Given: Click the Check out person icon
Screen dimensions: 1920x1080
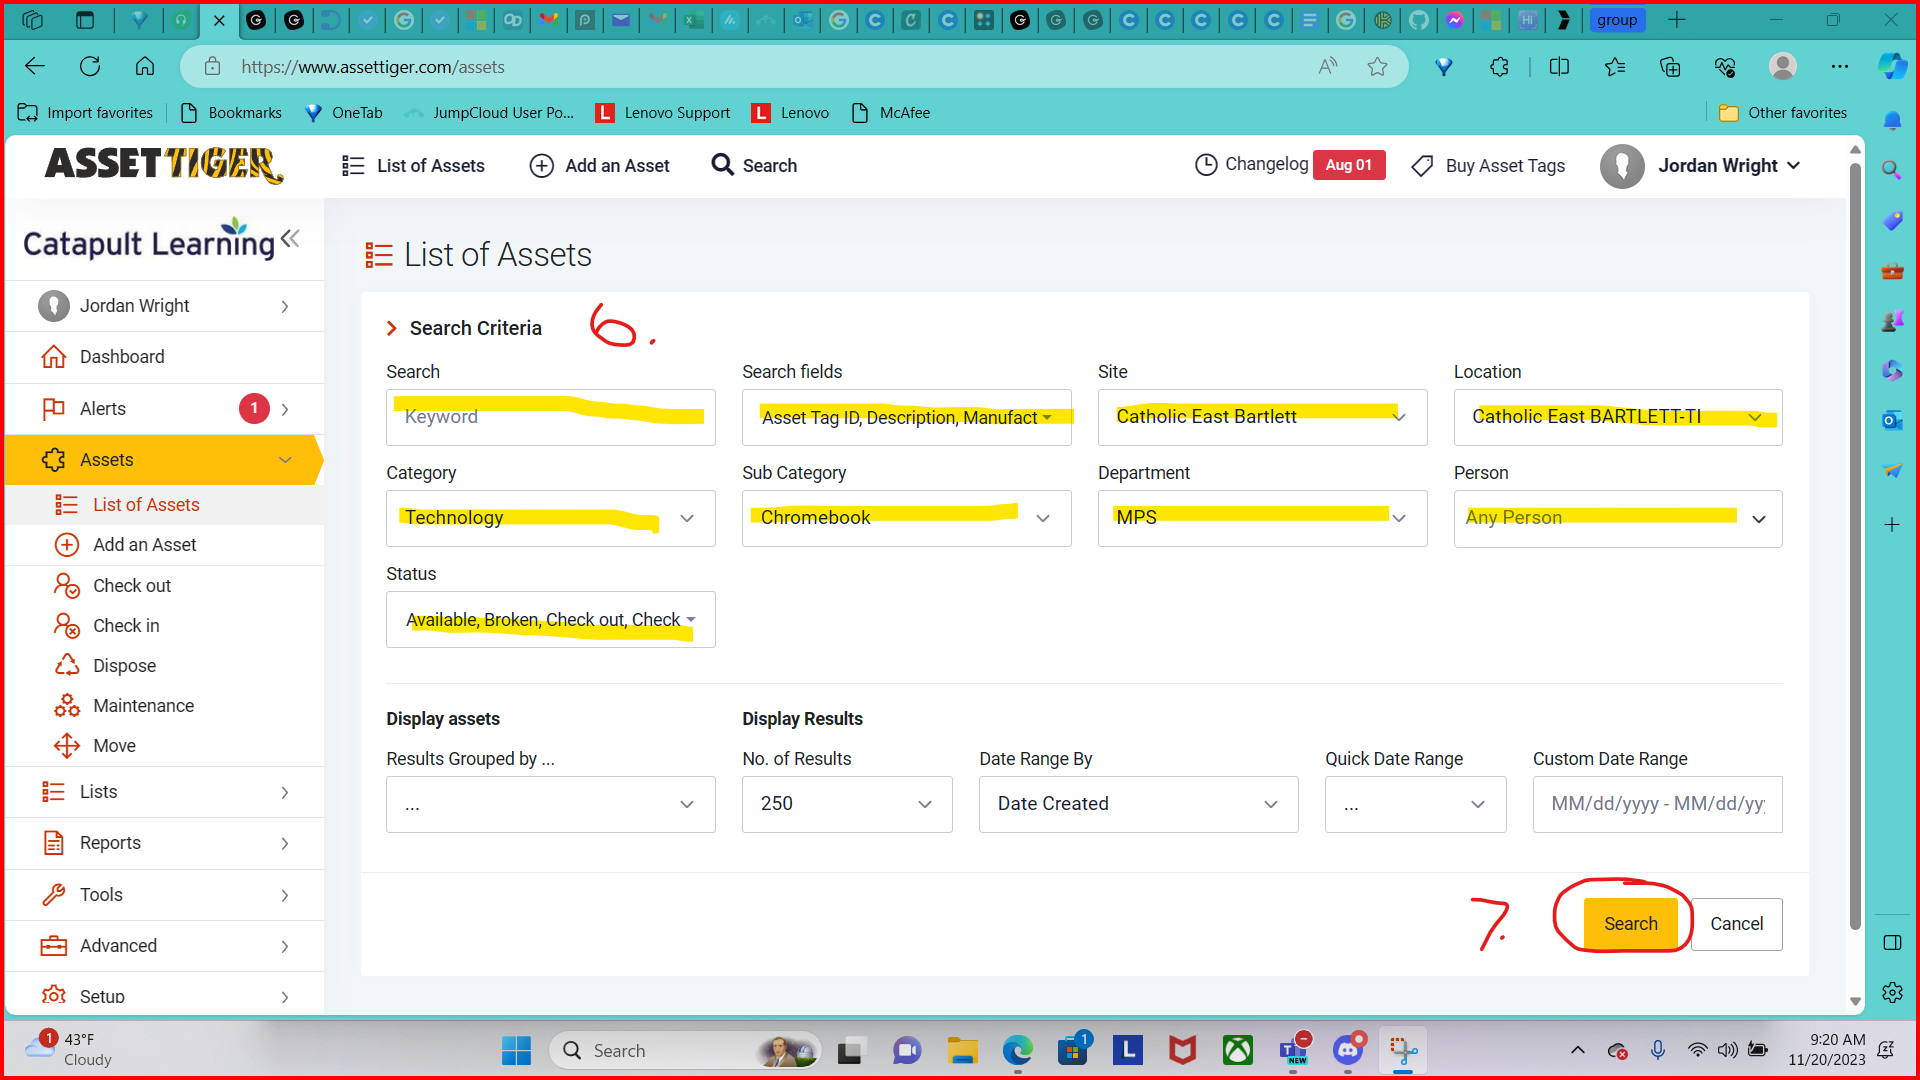Looking at the screenshot, I should pos(67,586).
